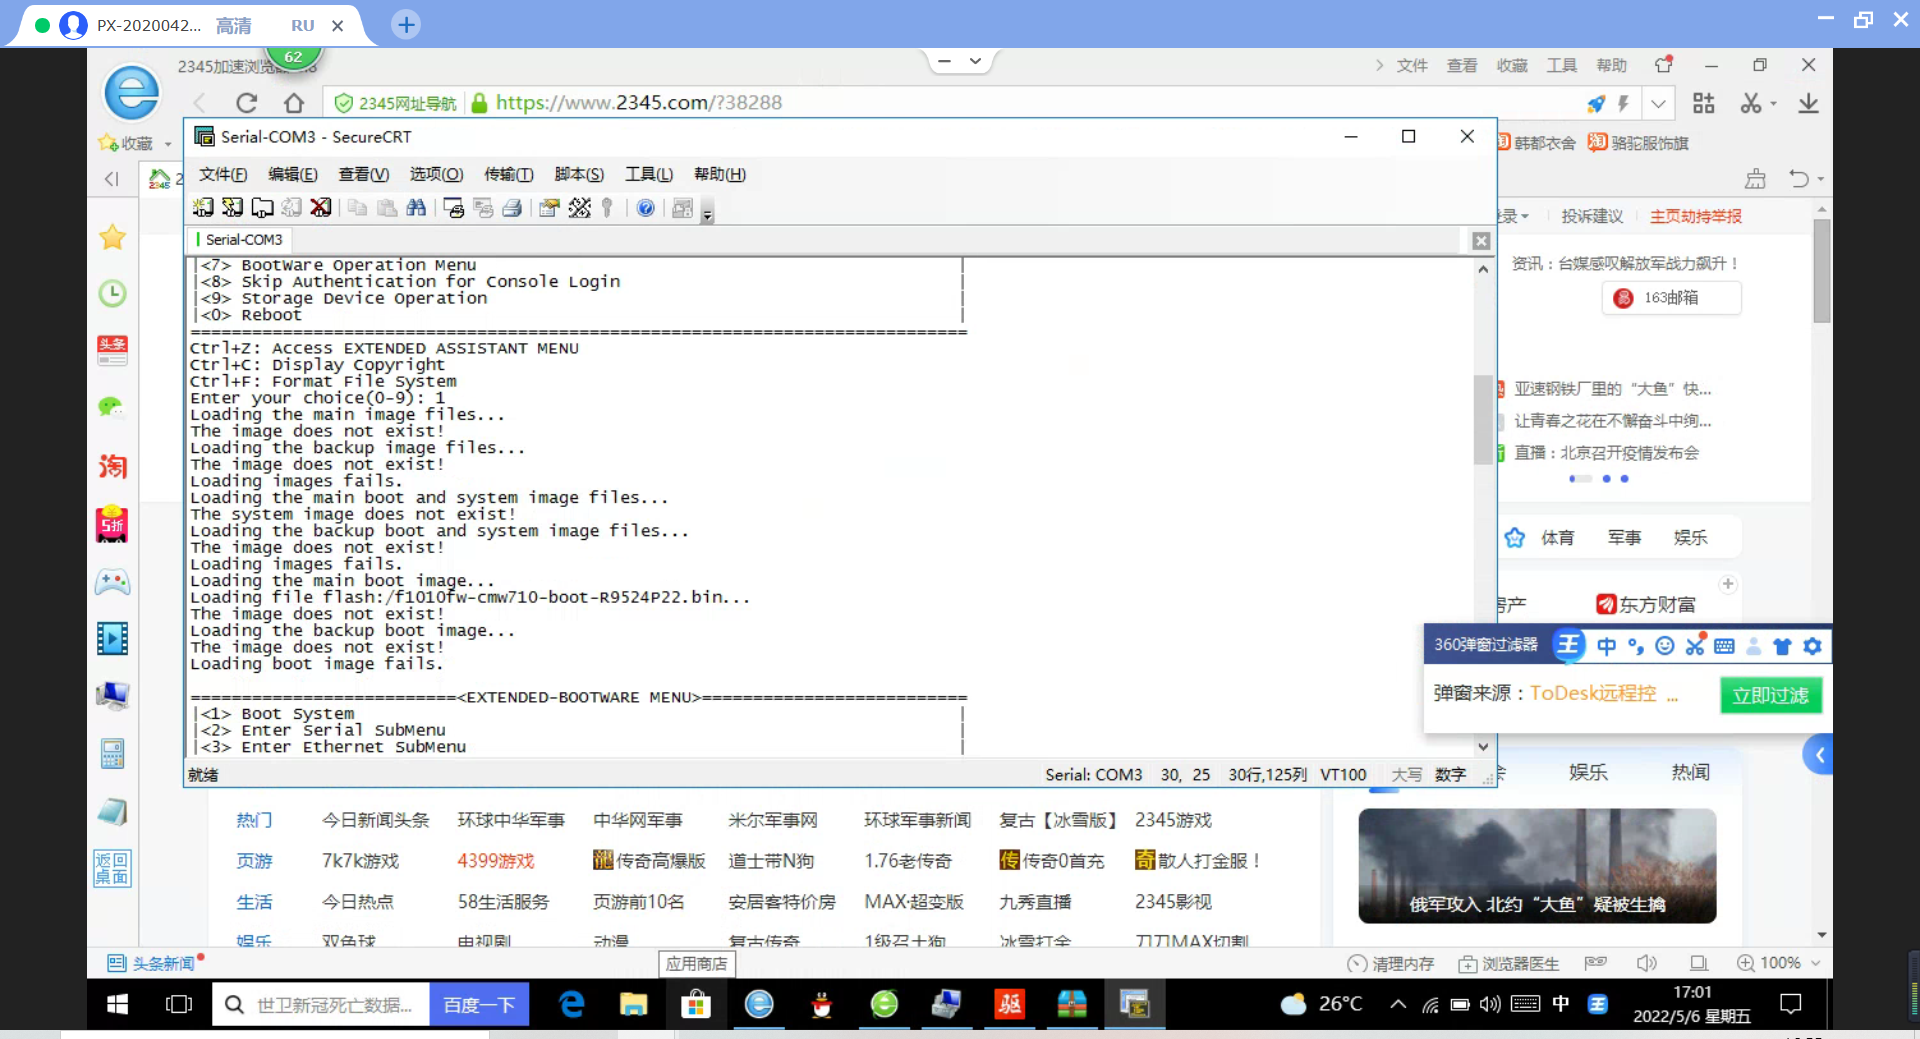Open 编辑(E) menu in SecureCRT
Screen dimensions: 1920x1039
[292, 174]
